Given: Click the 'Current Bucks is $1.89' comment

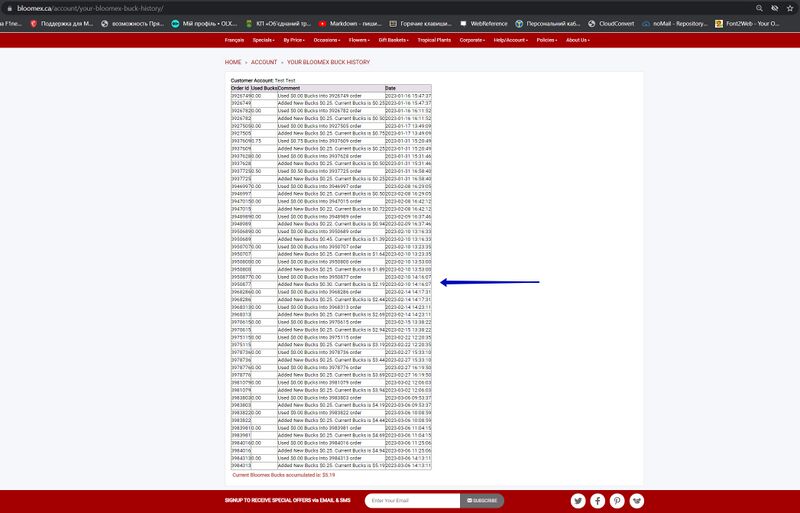Looking at the screenshot, I should point(331,269).
